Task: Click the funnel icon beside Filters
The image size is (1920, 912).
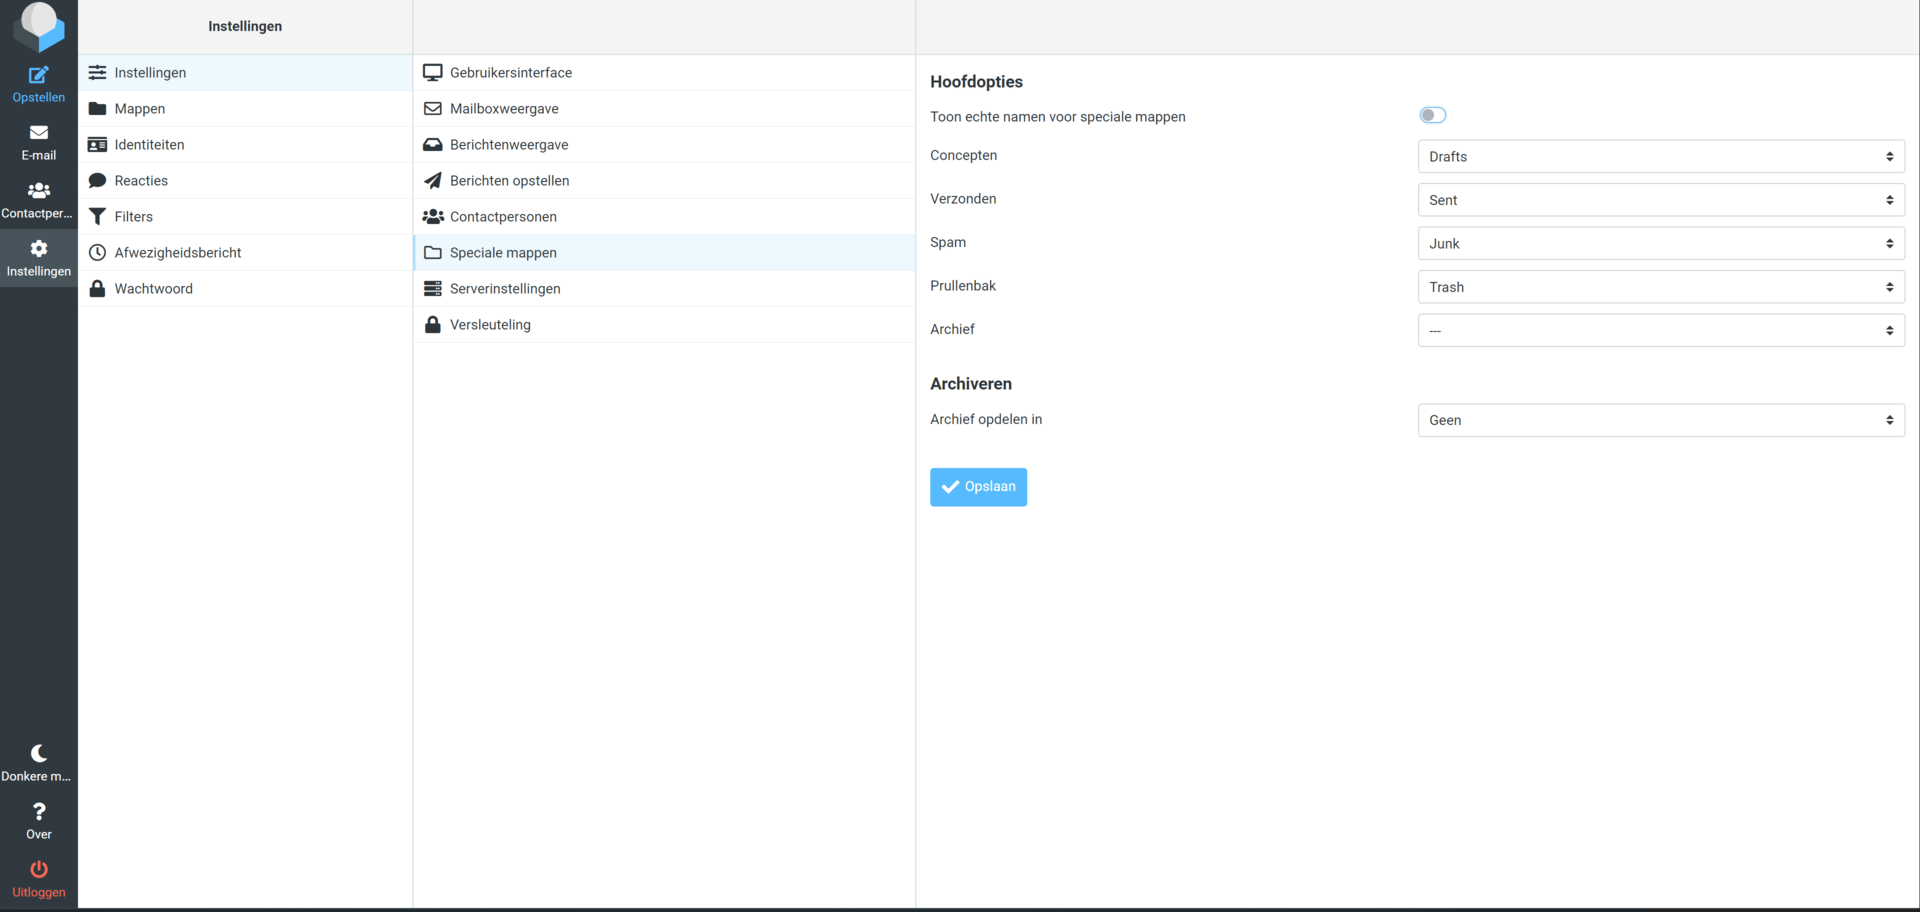Action: pos(97,217)
